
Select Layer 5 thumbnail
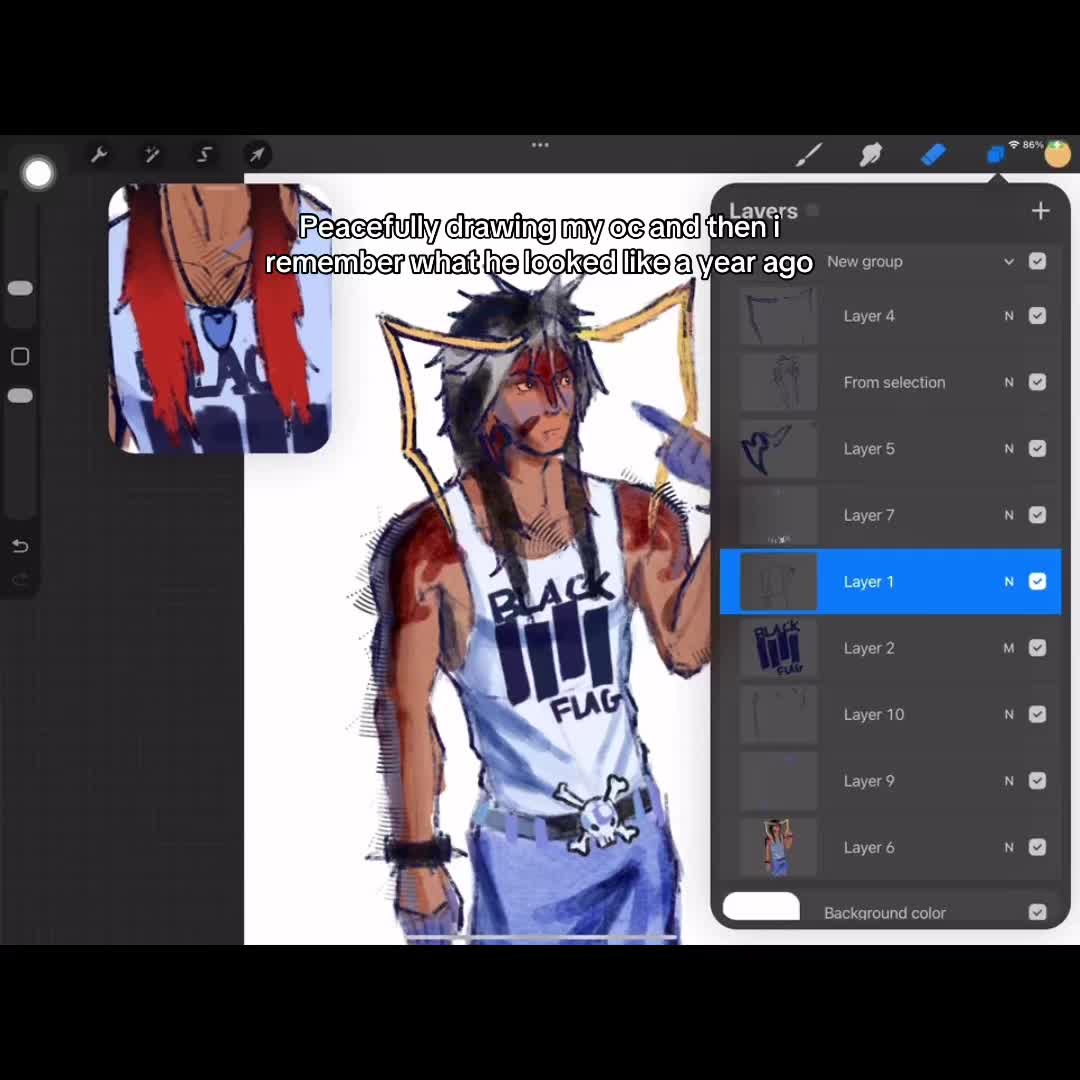coord(778,449)
